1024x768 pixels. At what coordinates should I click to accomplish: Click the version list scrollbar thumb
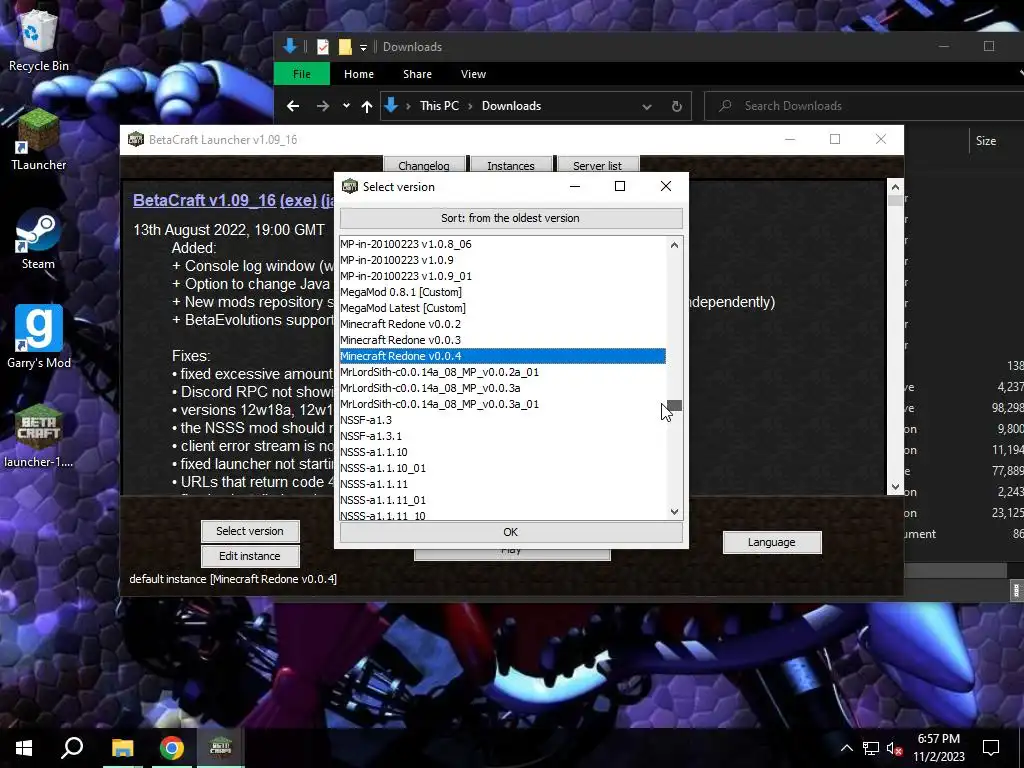675,406
